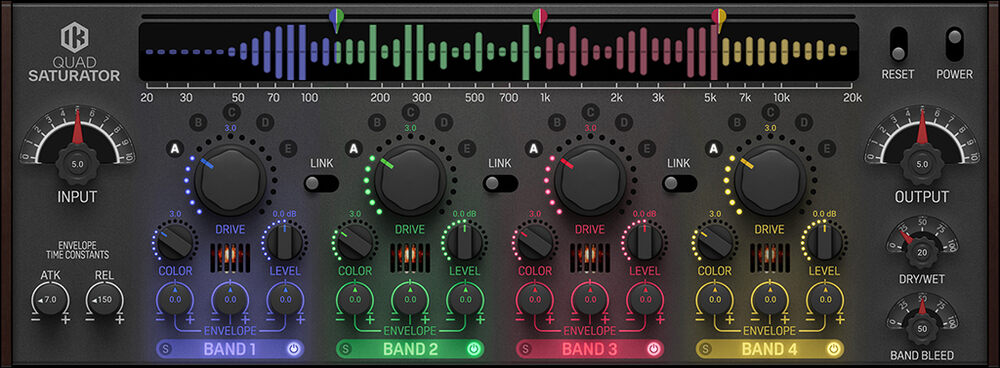Click the DRY/WET knob

click(x=922, y=252)
